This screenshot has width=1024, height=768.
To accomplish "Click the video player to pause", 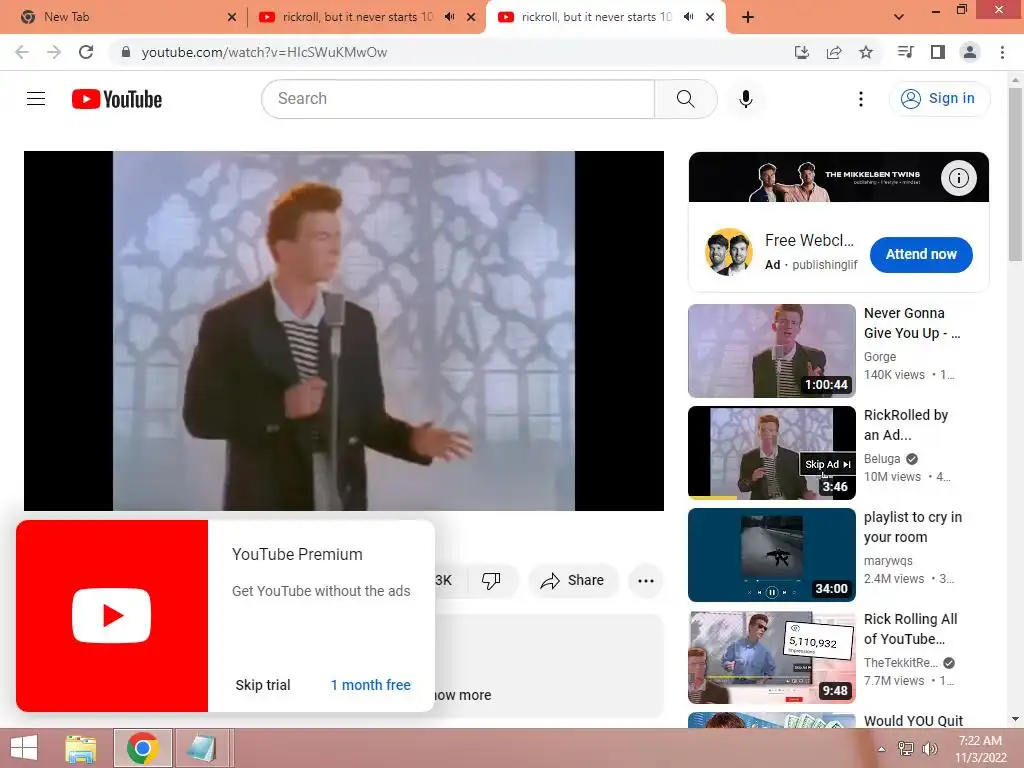I will click(x=344, y=330).
